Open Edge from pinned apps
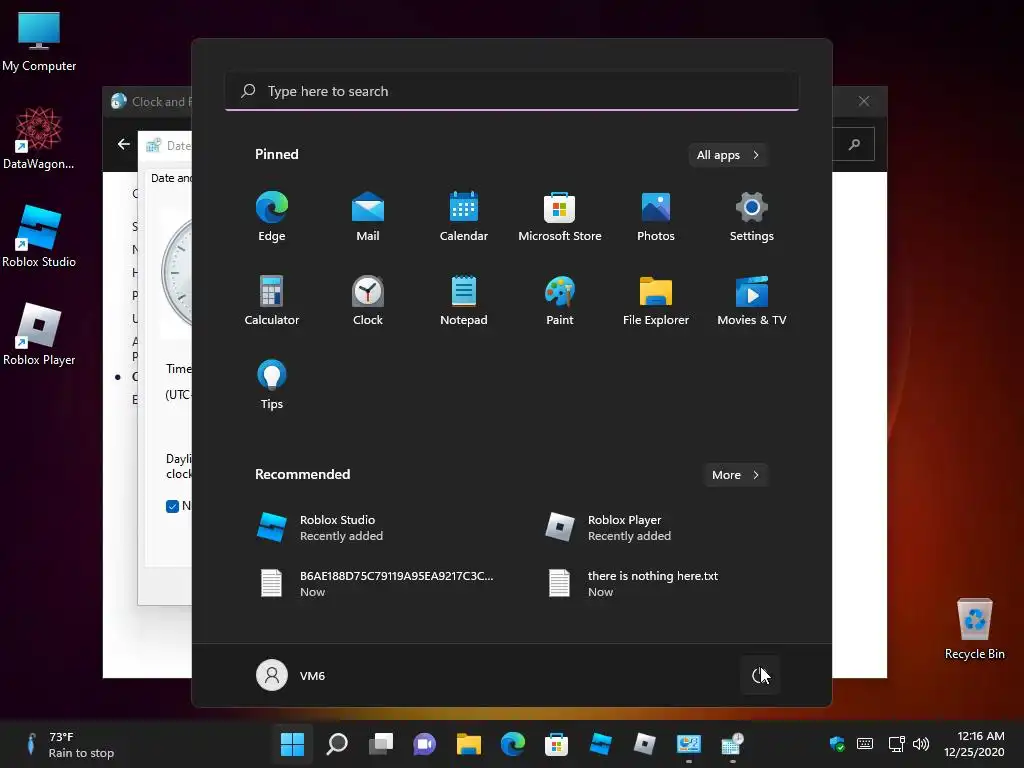The image size is (1024, 768). (272, 217)
